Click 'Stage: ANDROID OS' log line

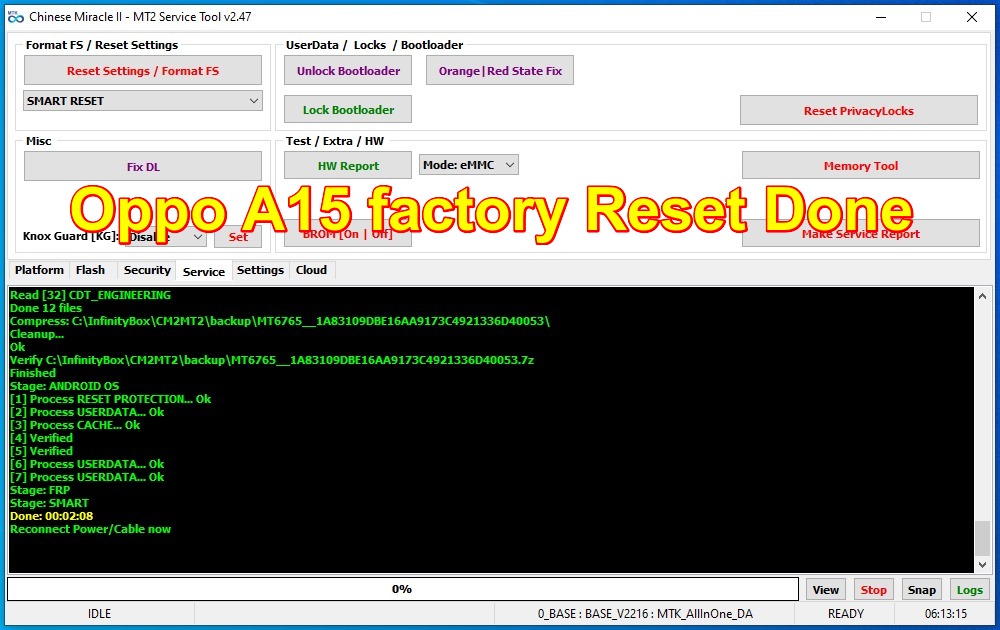point(64,386)
